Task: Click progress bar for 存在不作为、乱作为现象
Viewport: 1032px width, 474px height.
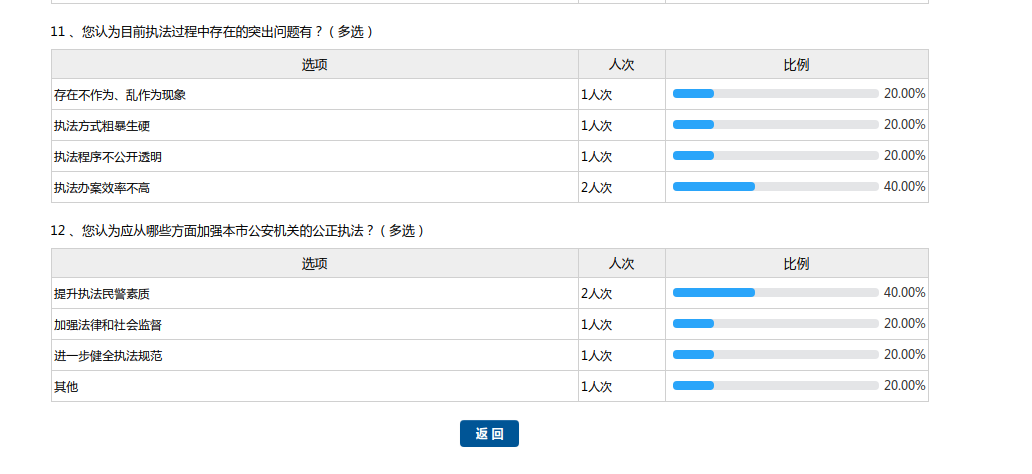Action: [775, 94]
